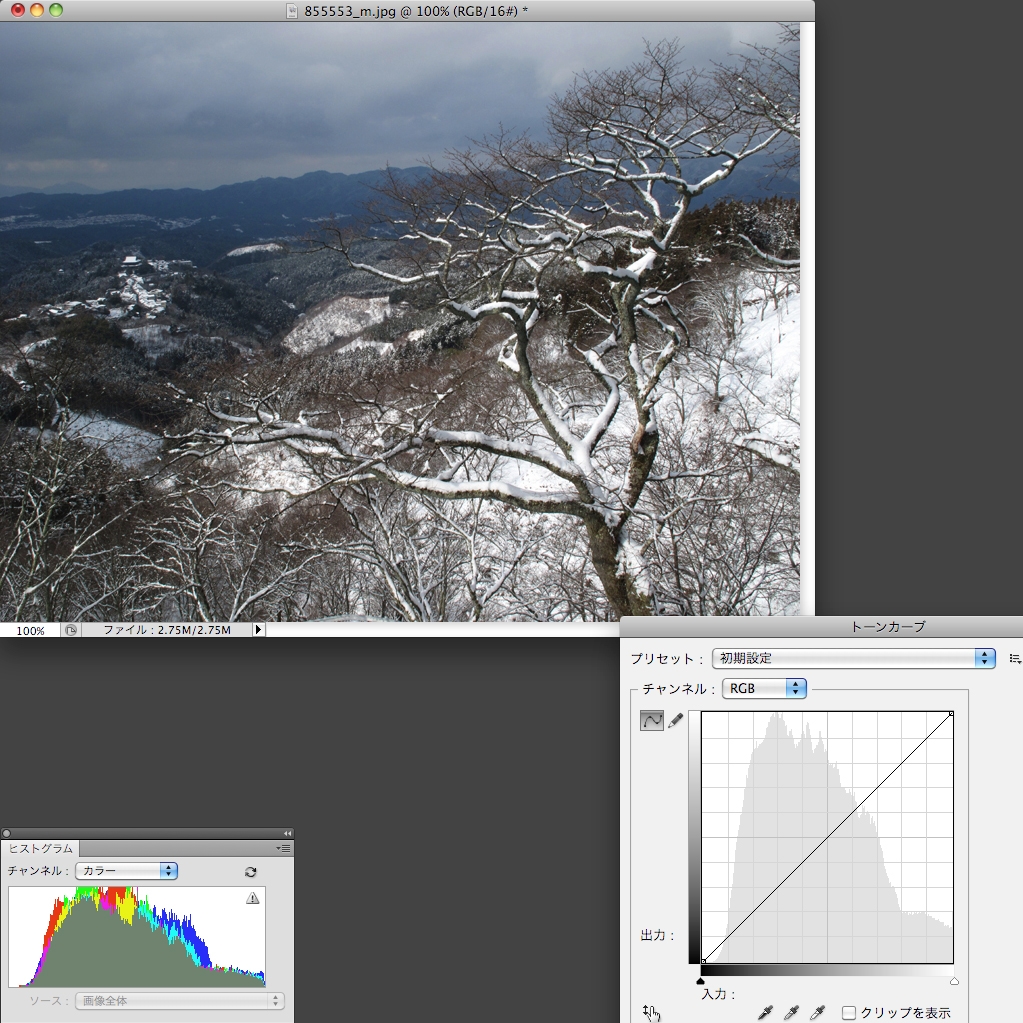Click the トーンカーブ dialog title bar
1023x1023 pixels.
click(x=821, y=626)
